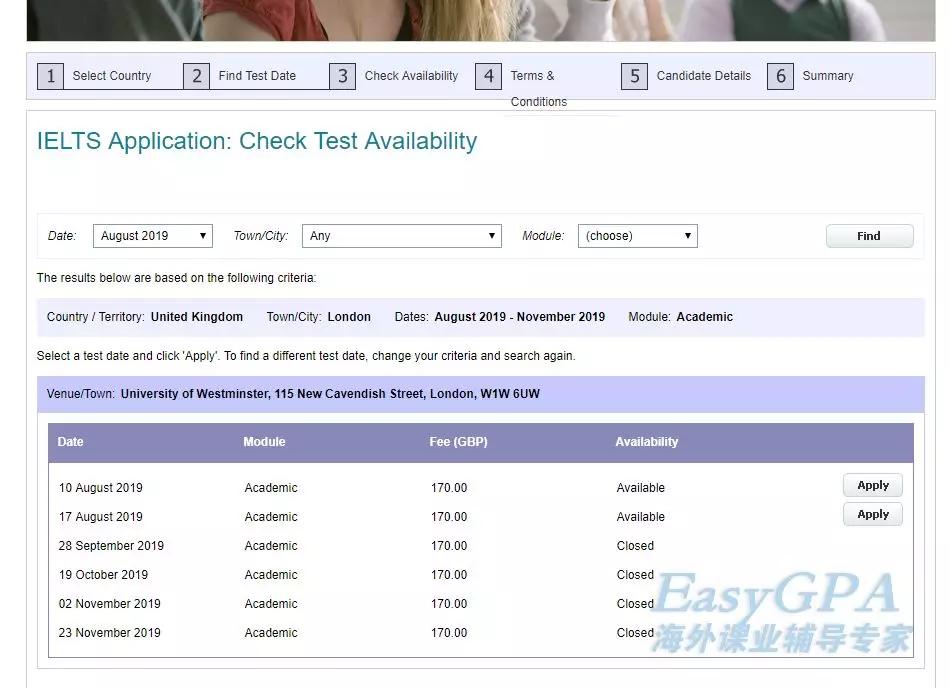Image resolution: width=949 pixels, height=688 pixels.
Task: Open the Date dropdown showing August 2019
Action: 153,236
